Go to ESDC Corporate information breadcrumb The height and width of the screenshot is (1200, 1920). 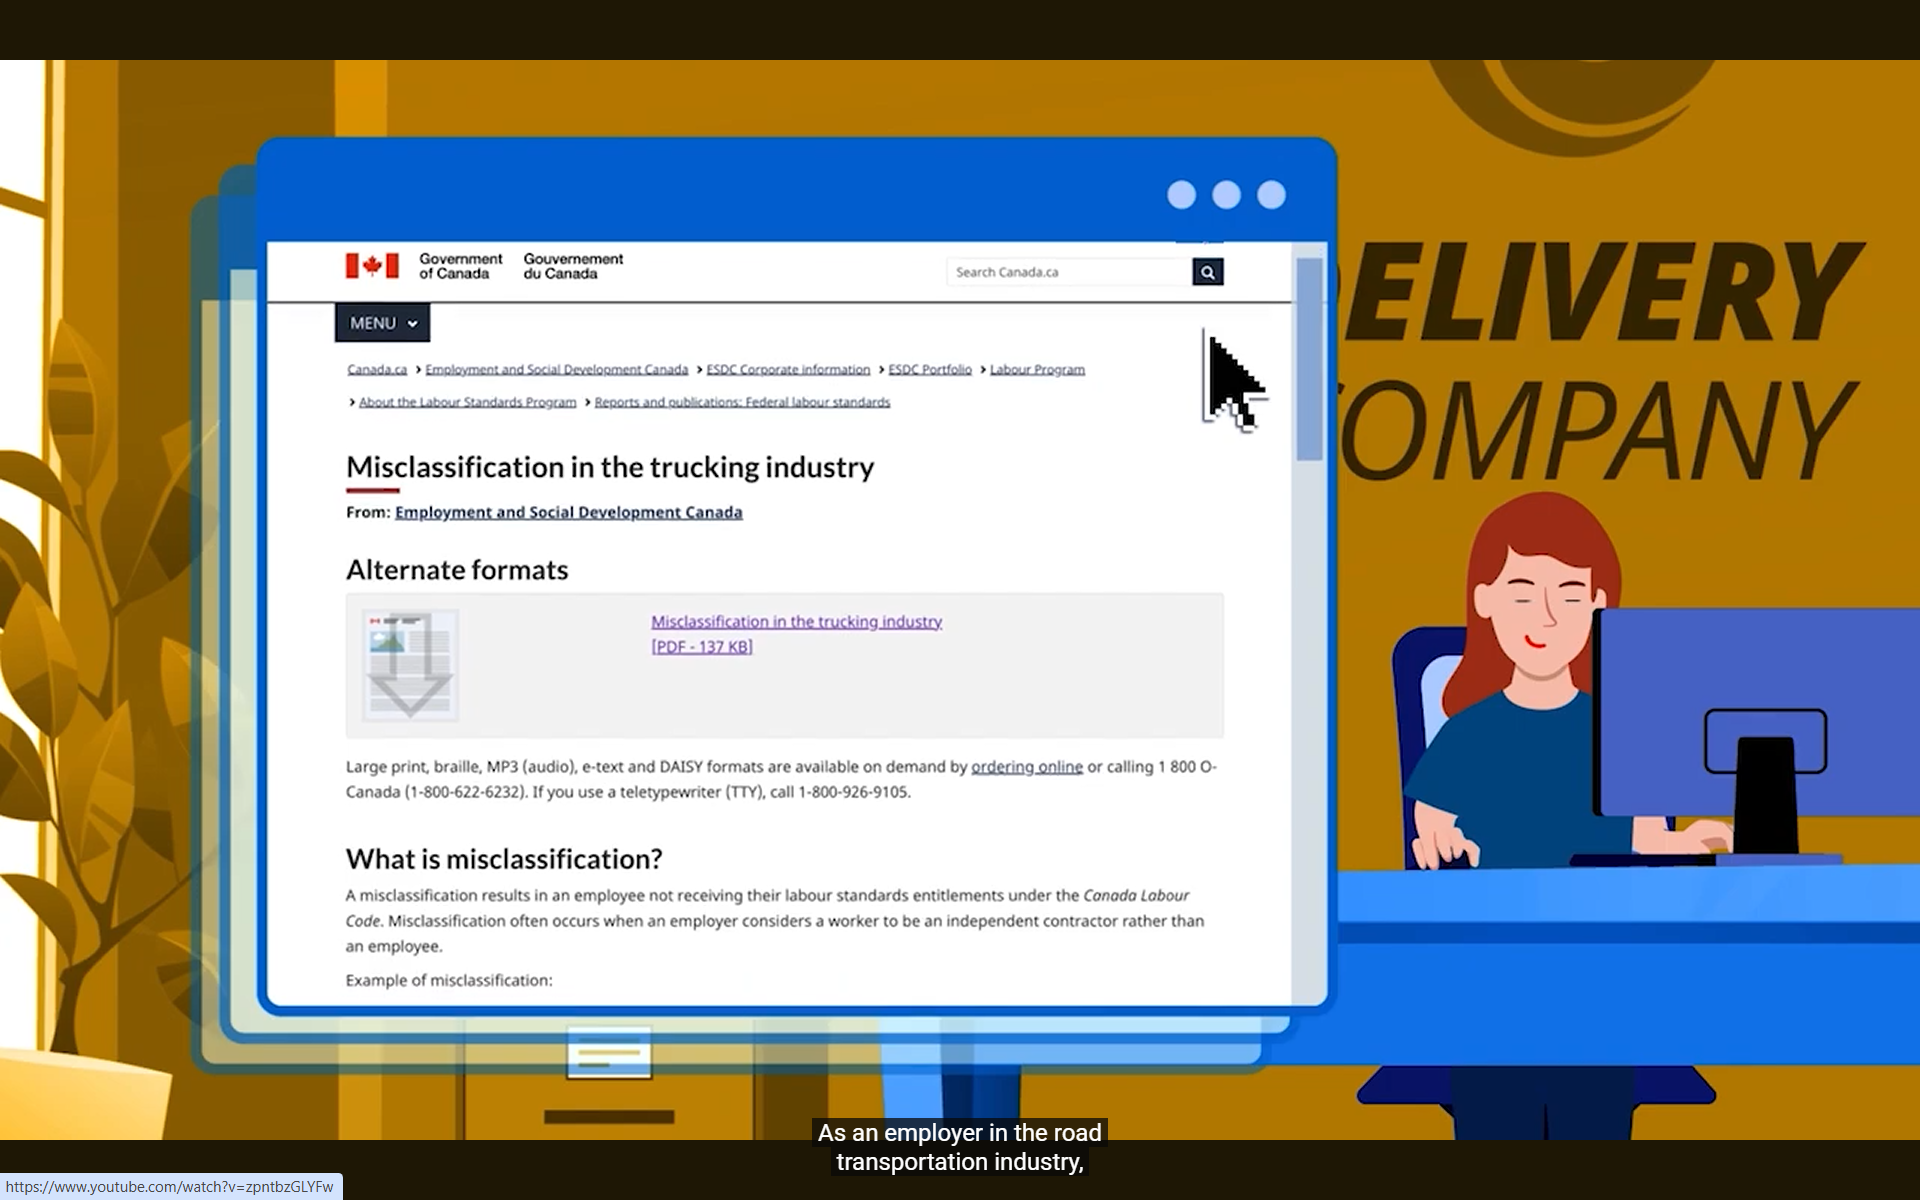788,370
